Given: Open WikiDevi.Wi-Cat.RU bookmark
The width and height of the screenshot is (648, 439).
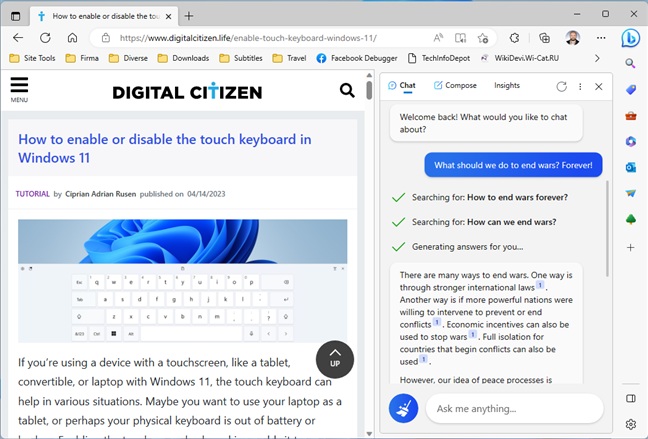Looking at the screenshot, I should [x=520, y=58].
